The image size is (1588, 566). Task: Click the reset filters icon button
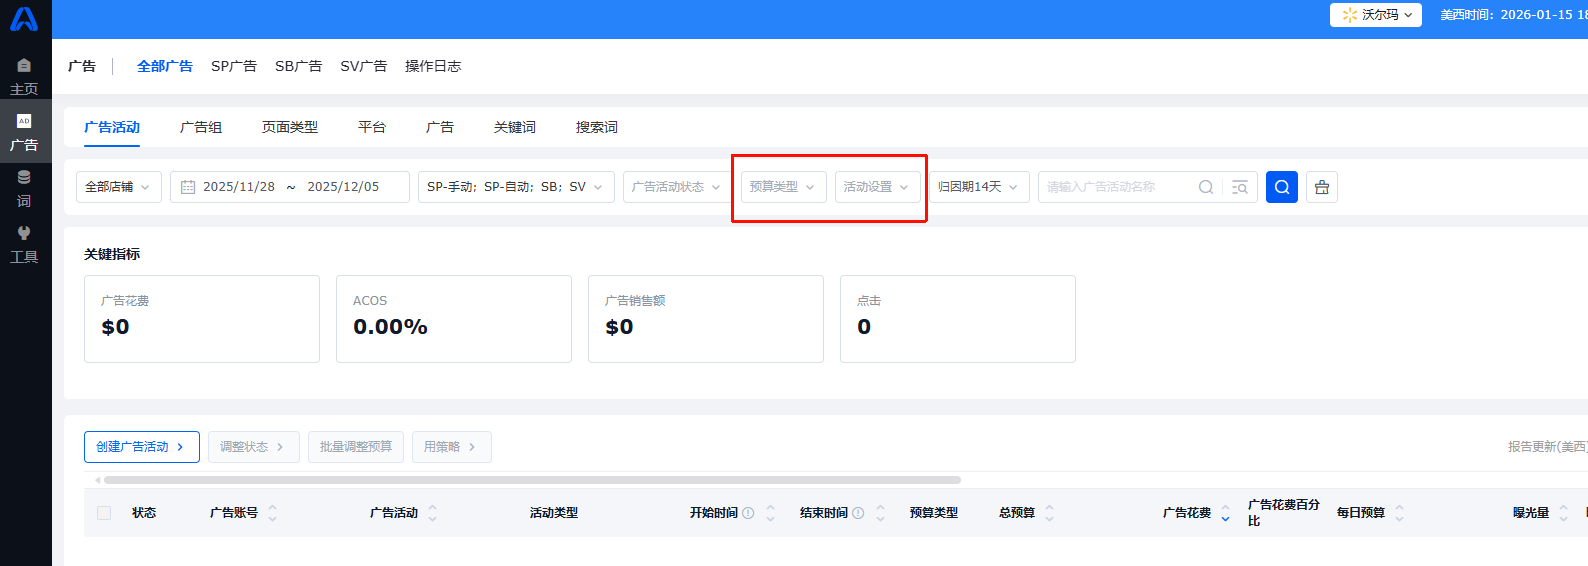click(x=1321, y=187)
